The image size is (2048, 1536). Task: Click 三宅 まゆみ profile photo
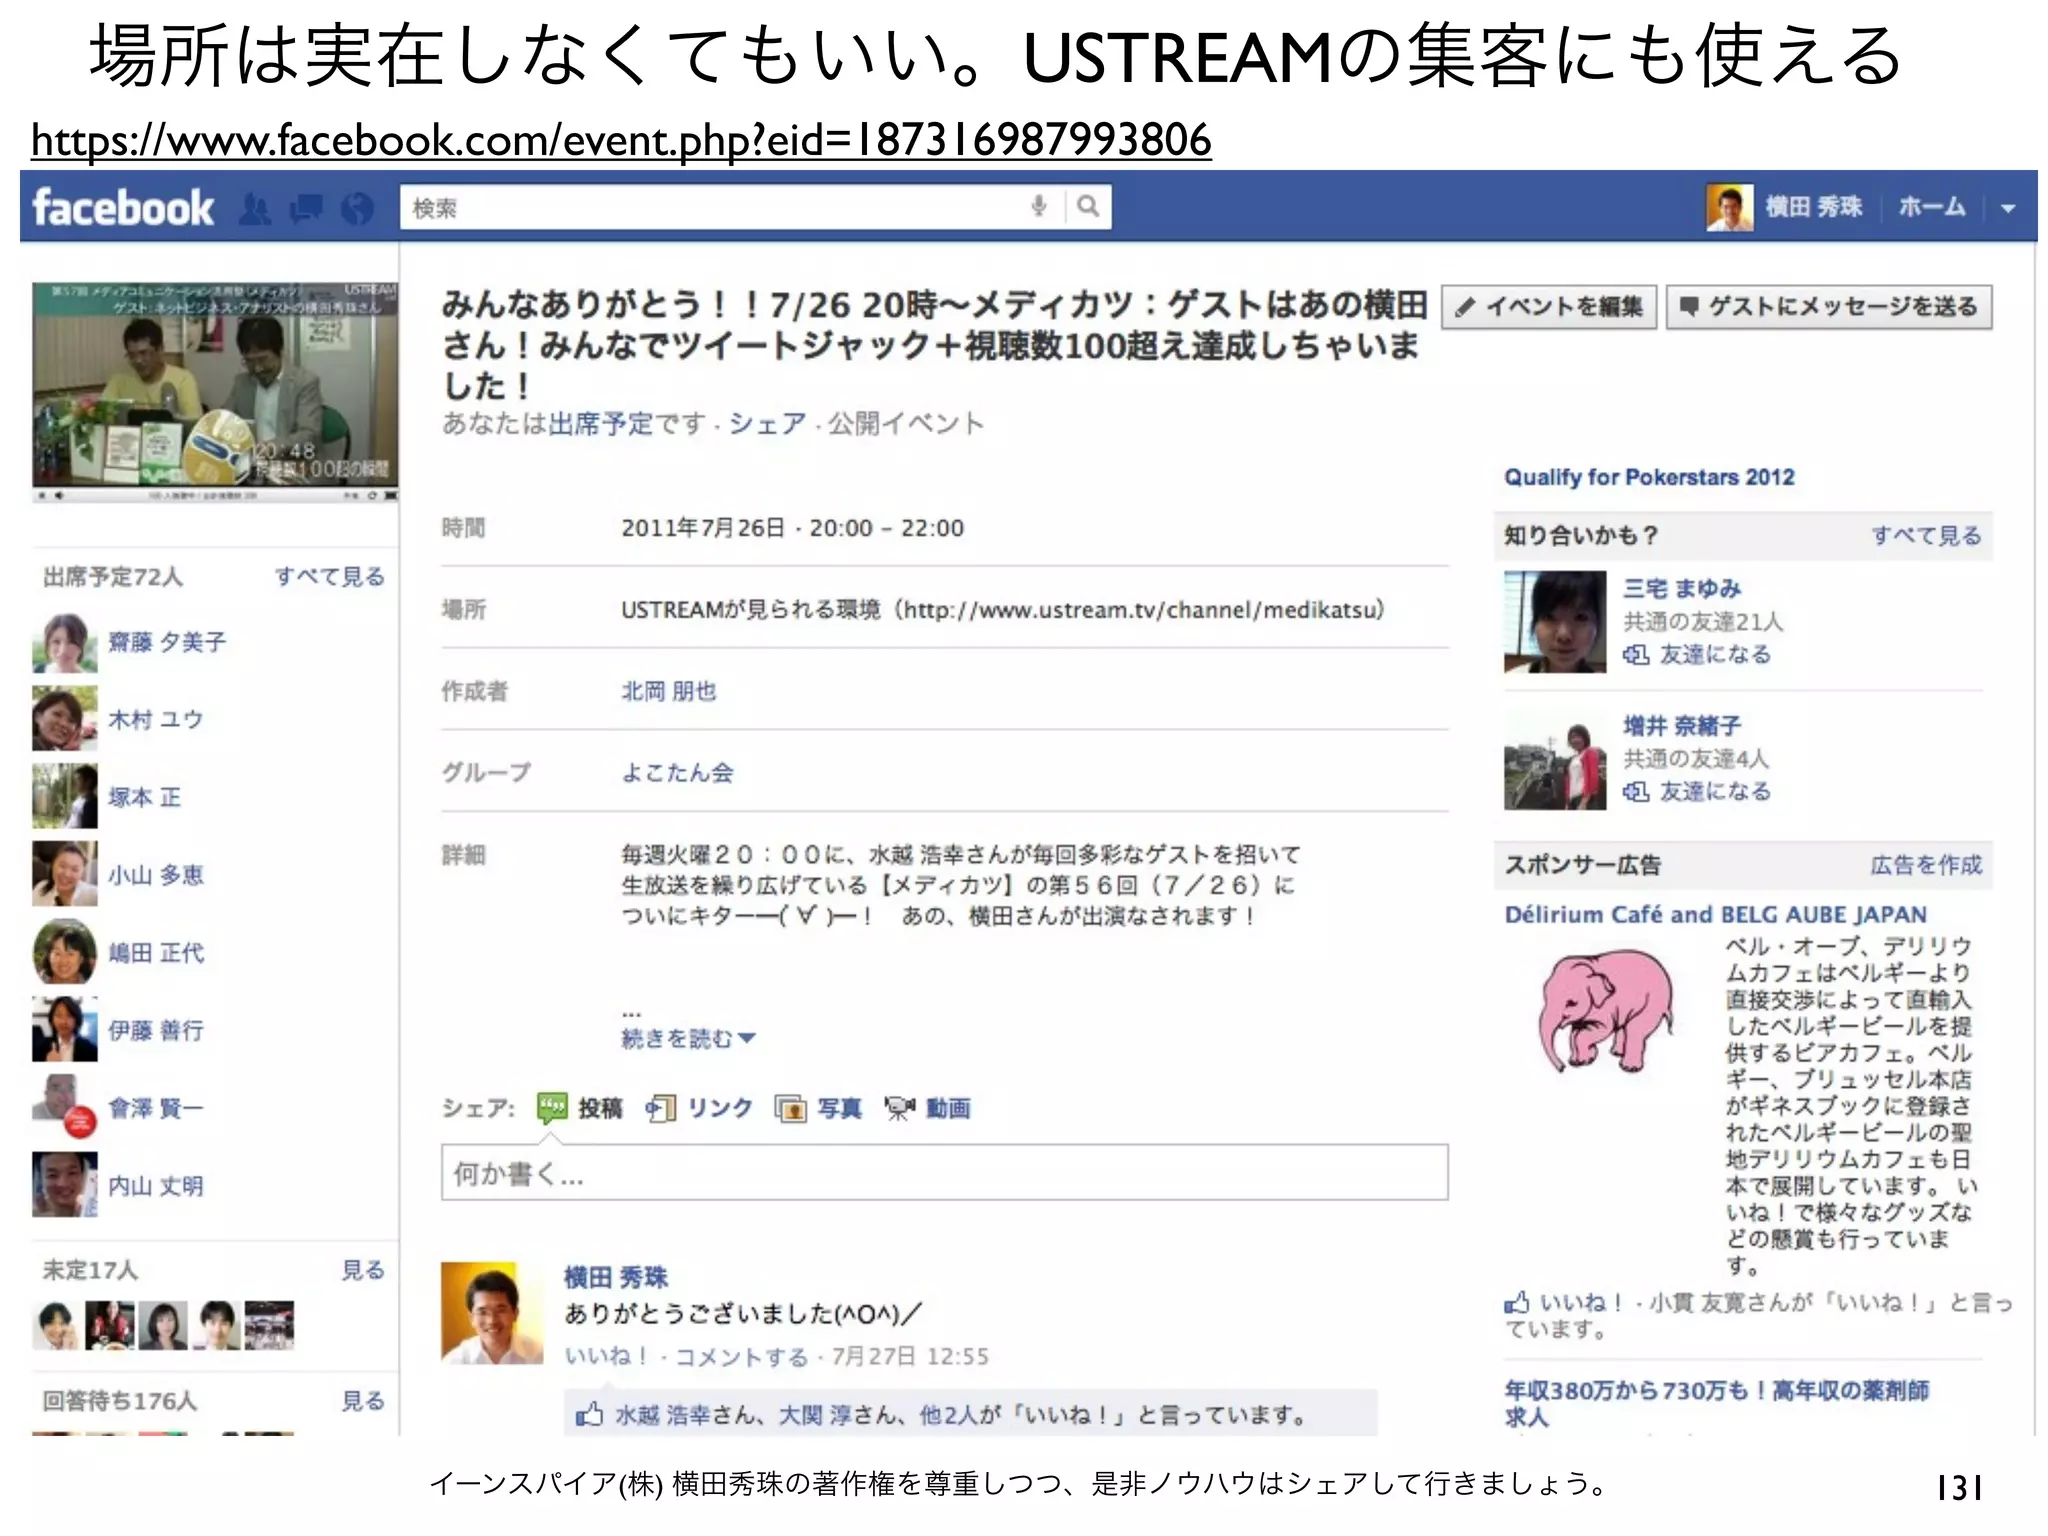pos(1555,622)
